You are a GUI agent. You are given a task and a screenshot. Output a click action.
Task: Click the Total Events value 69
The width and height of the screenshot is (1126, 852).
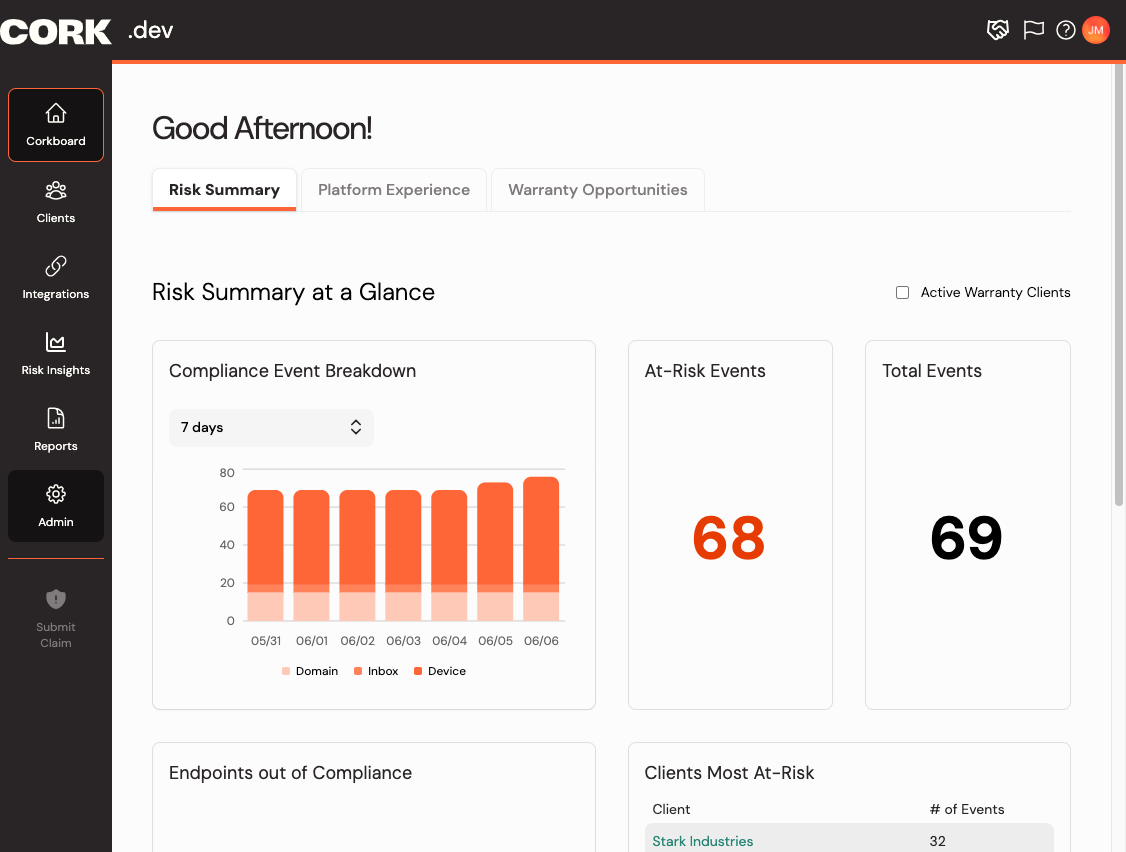(x=967, y=537)
